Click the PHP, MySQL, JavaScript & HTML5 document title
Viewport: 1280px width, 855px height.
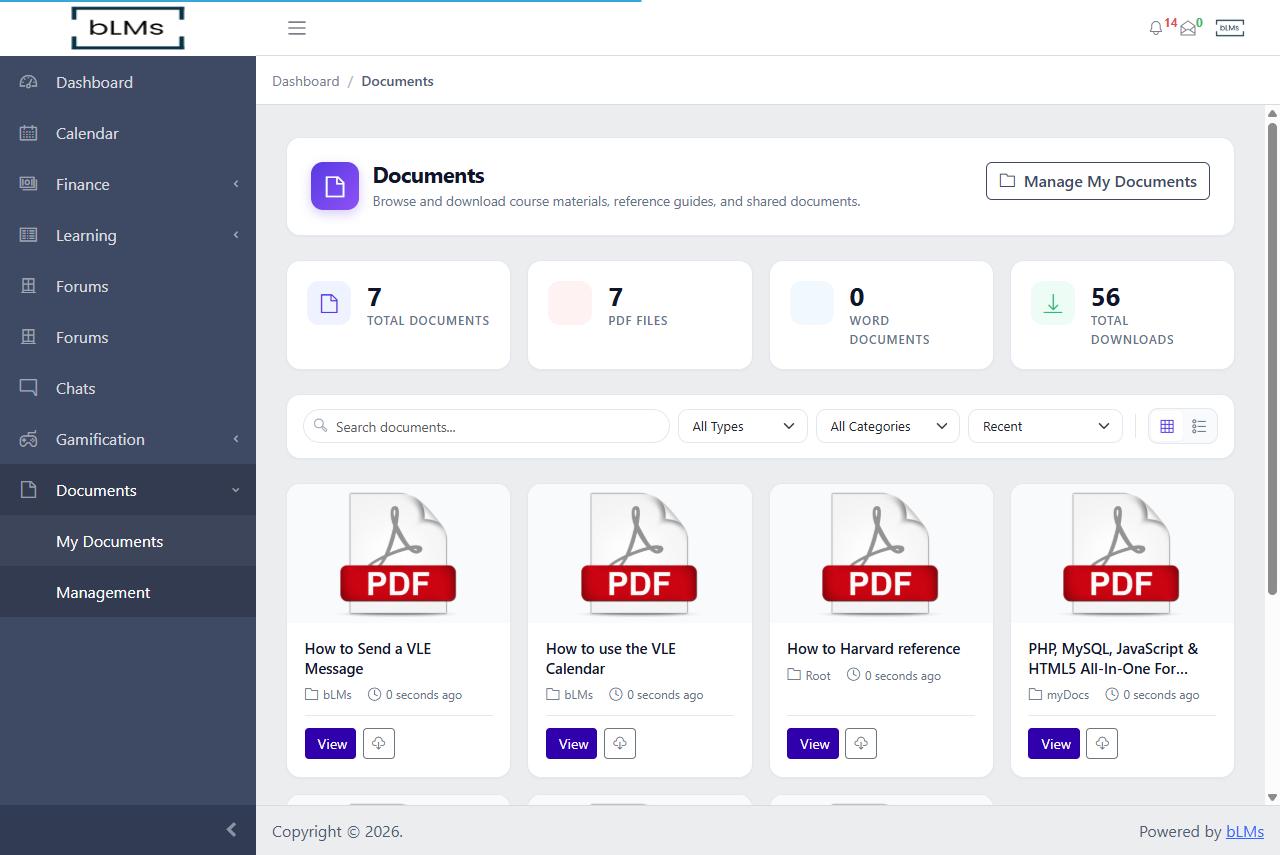pos(1113,658)
